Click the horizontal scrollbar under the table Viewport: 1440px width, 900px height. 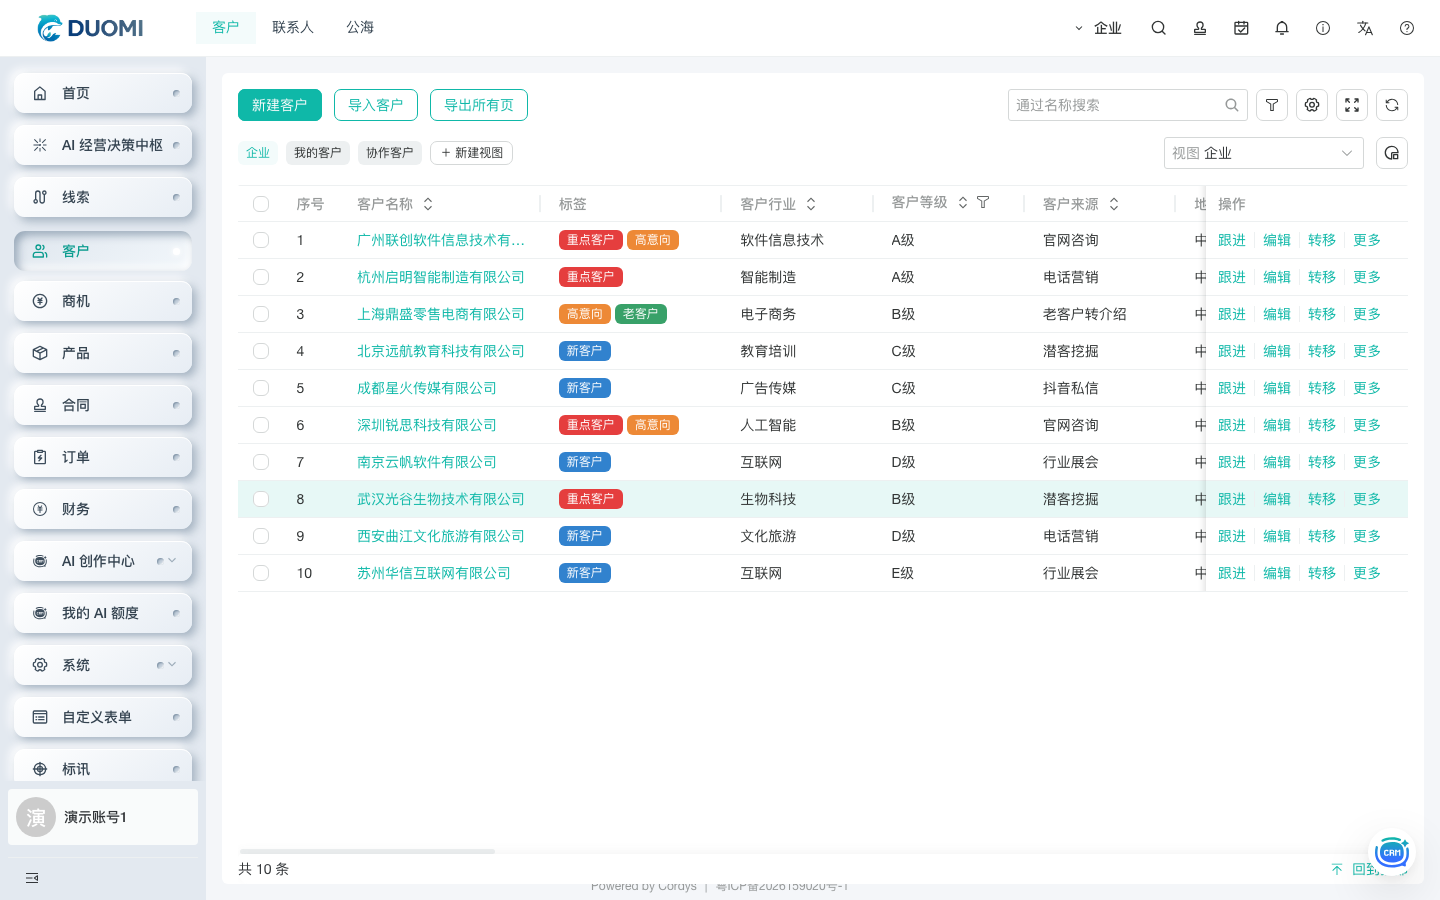pos(367,851)
